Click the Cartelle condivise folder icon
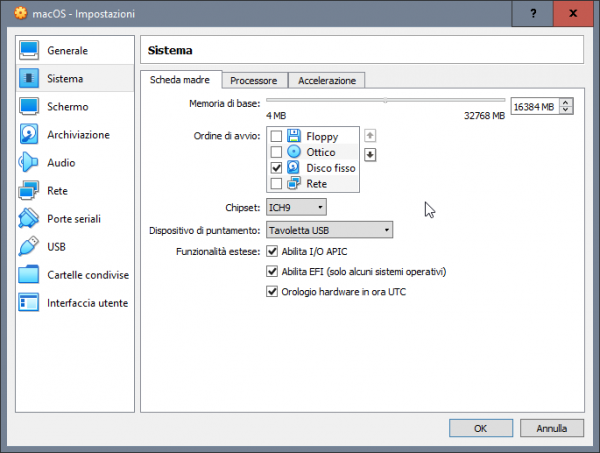The width and height of the screenshot is (600, 453). 29,274
